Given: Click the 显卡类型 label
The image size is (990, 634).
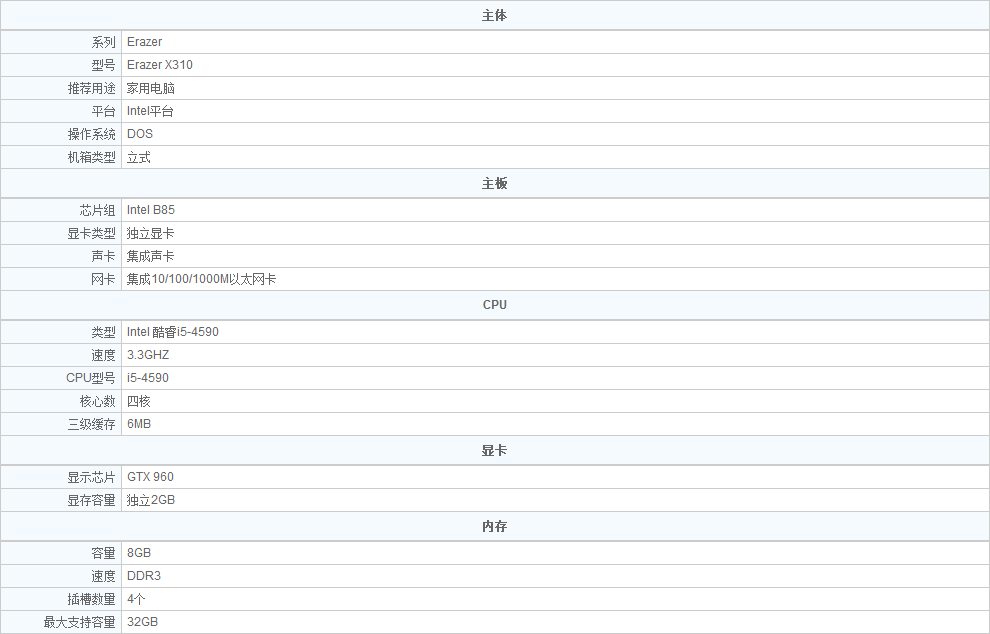Looking at the screenshot, I should click(x=92, y=234).
